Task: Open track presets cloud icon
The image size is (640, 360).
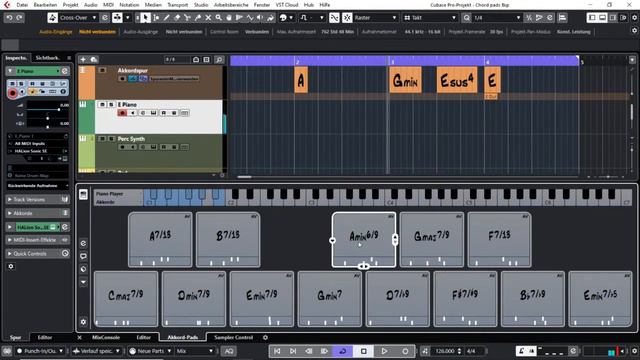Action: click(94, 60)
